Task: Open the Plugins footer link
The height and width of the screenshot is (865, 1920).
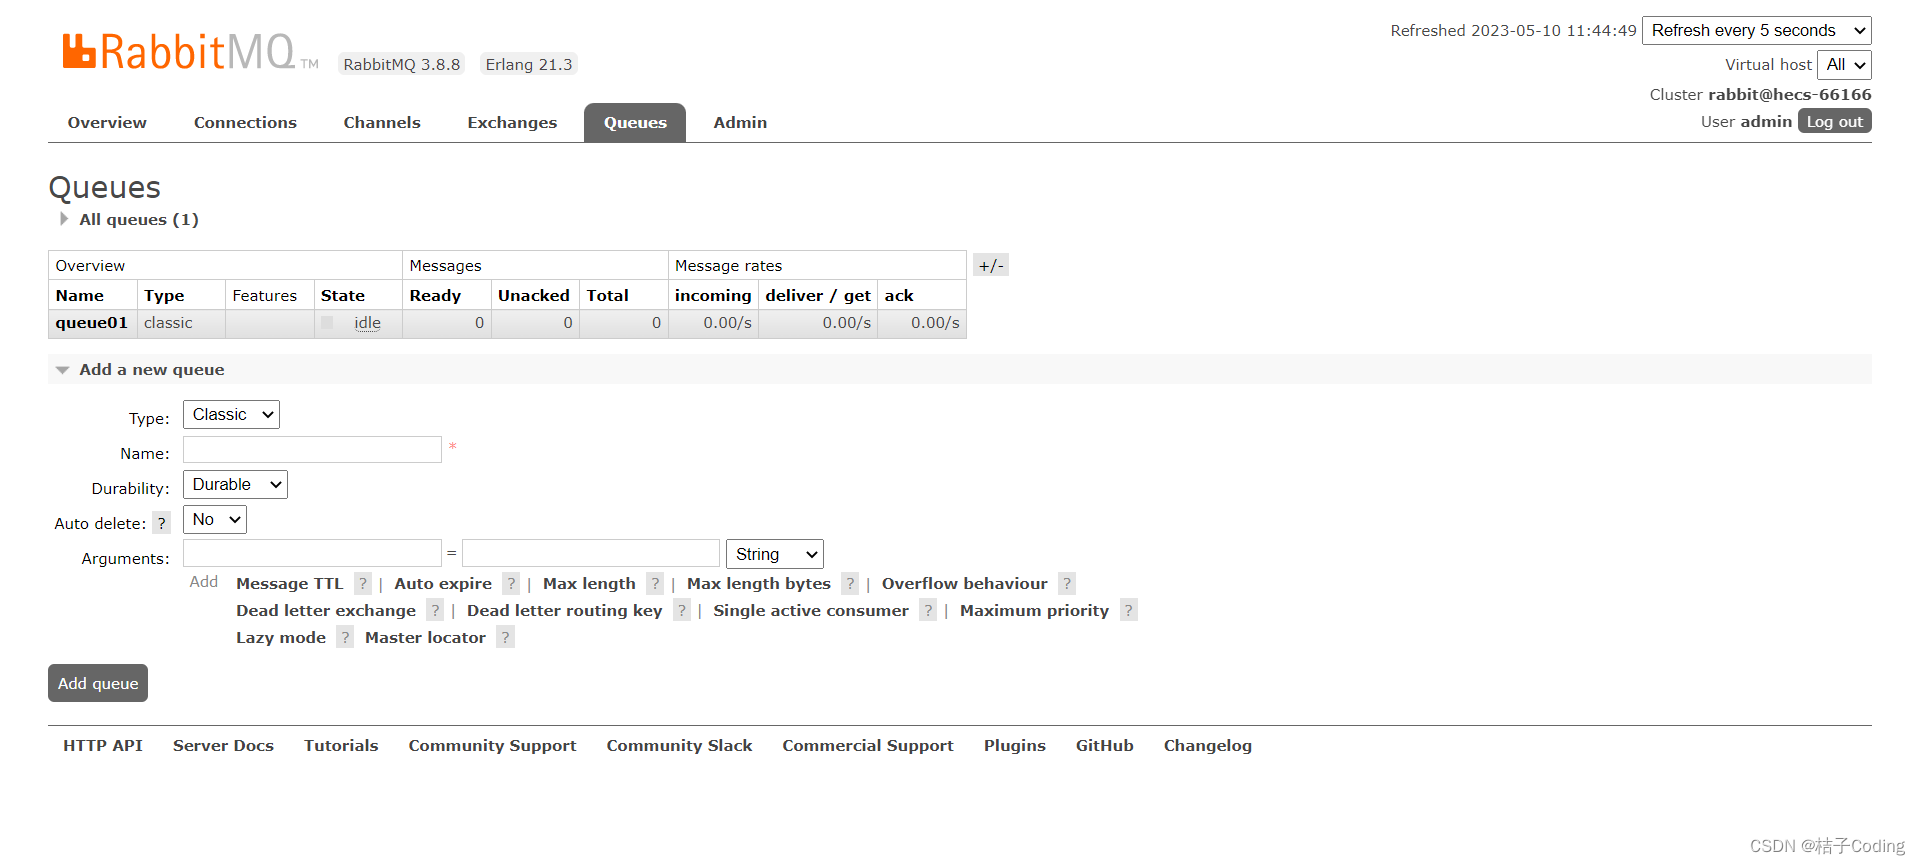Action: point(1014,746)
